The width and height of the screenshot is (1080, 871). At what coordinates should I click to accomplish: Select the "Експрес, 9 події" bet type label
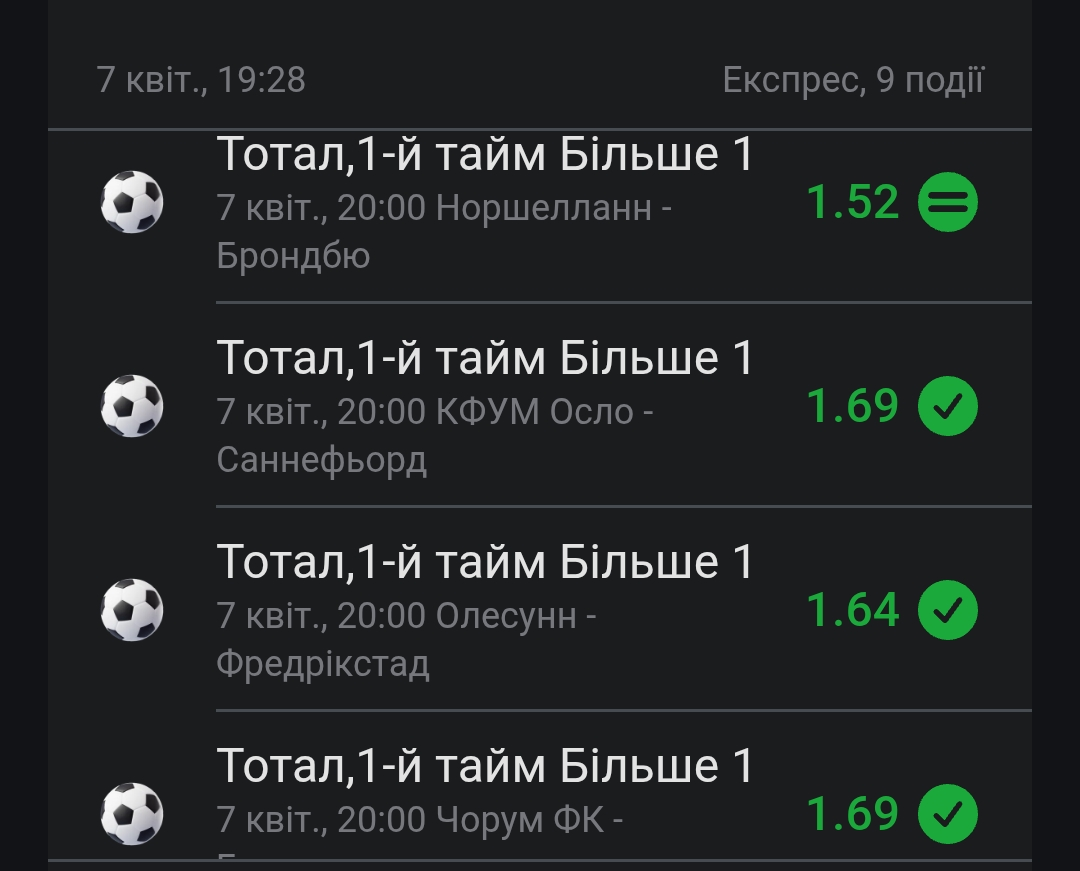click(x=853, y=80)
